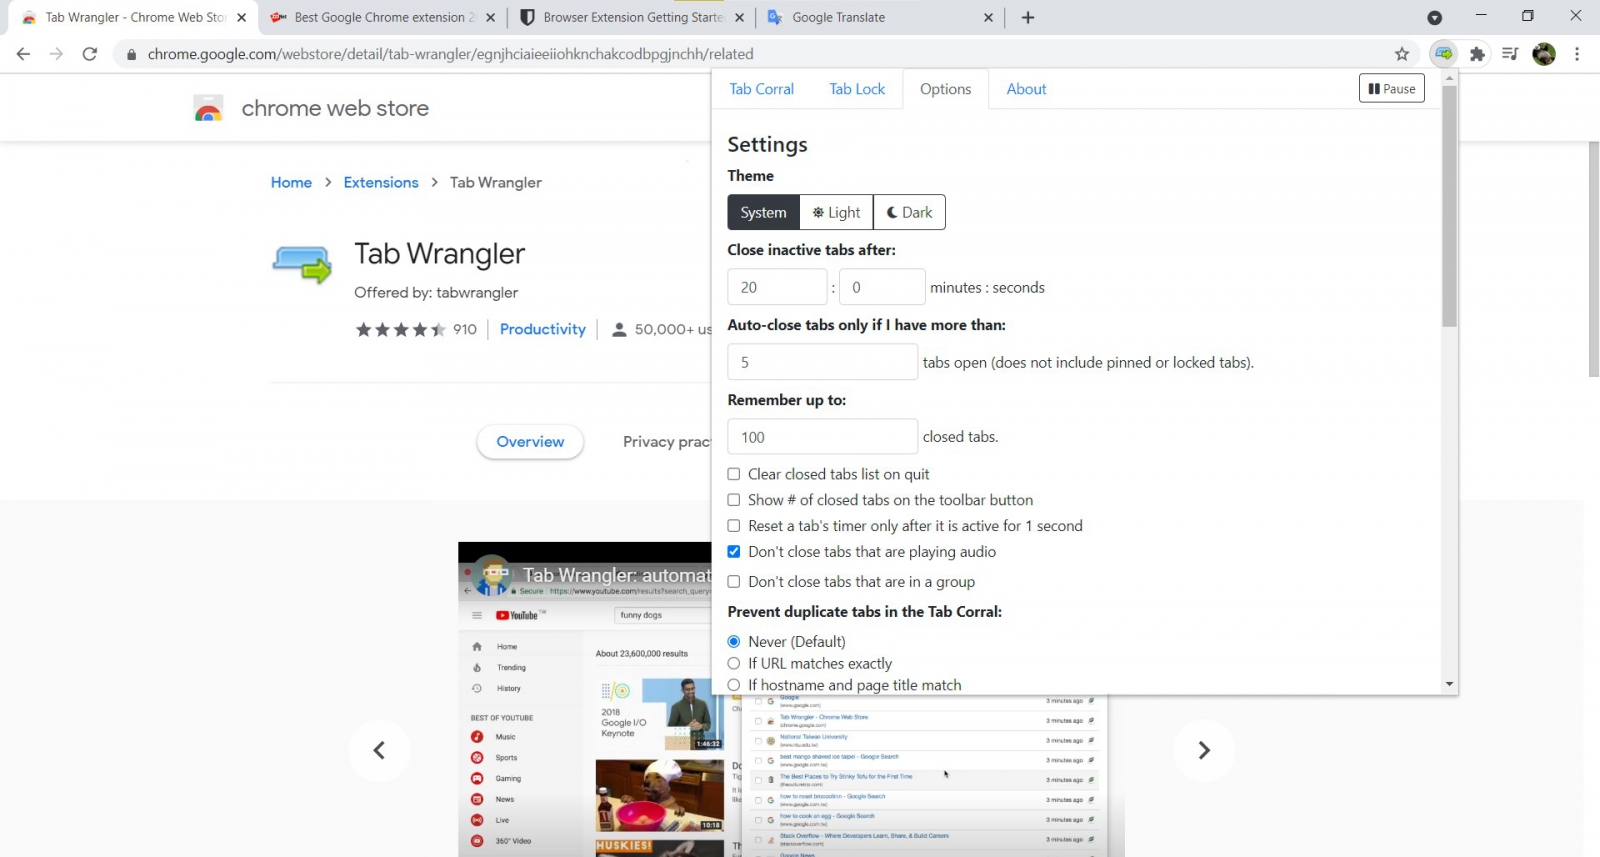Click the 910 ratings count
The height and width of the screenshot is (857, 1600).
tap(465, 329)
